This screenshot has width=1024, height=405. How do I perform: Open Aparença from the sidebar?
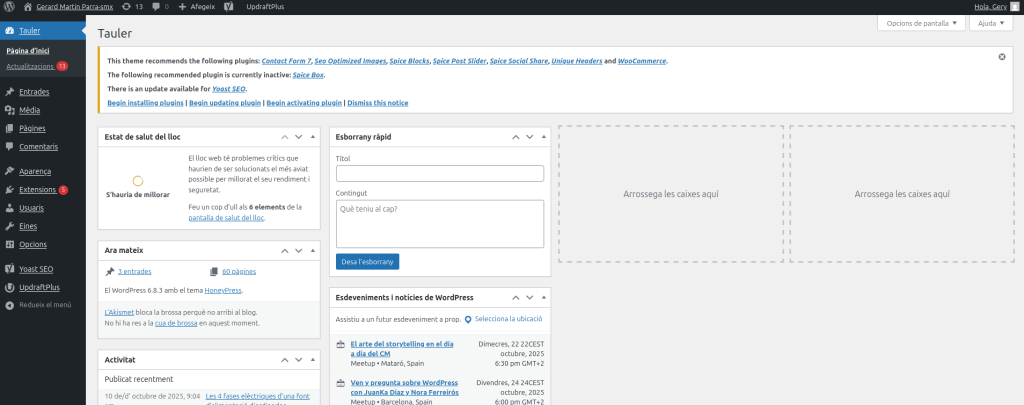(34, 171)
